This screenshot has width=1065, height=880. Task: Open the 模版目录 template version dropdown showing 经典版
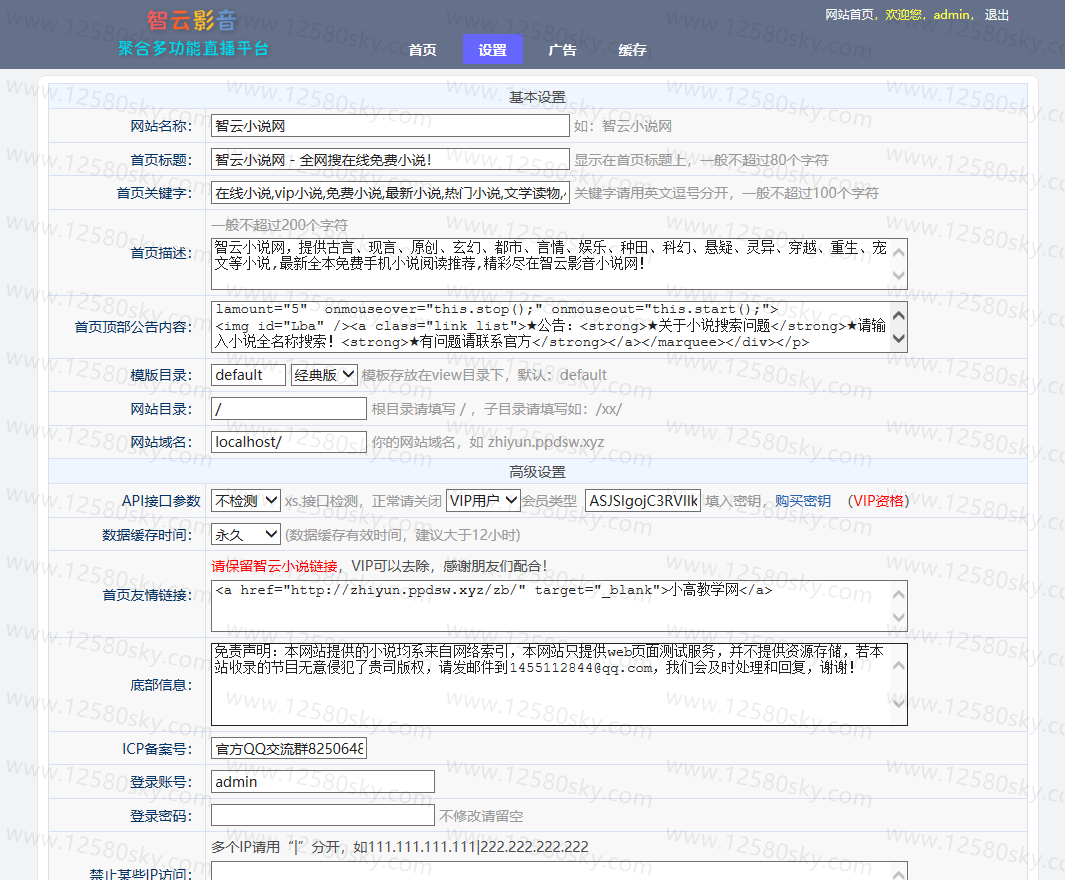pyautogui.click(x=323, y=374)
